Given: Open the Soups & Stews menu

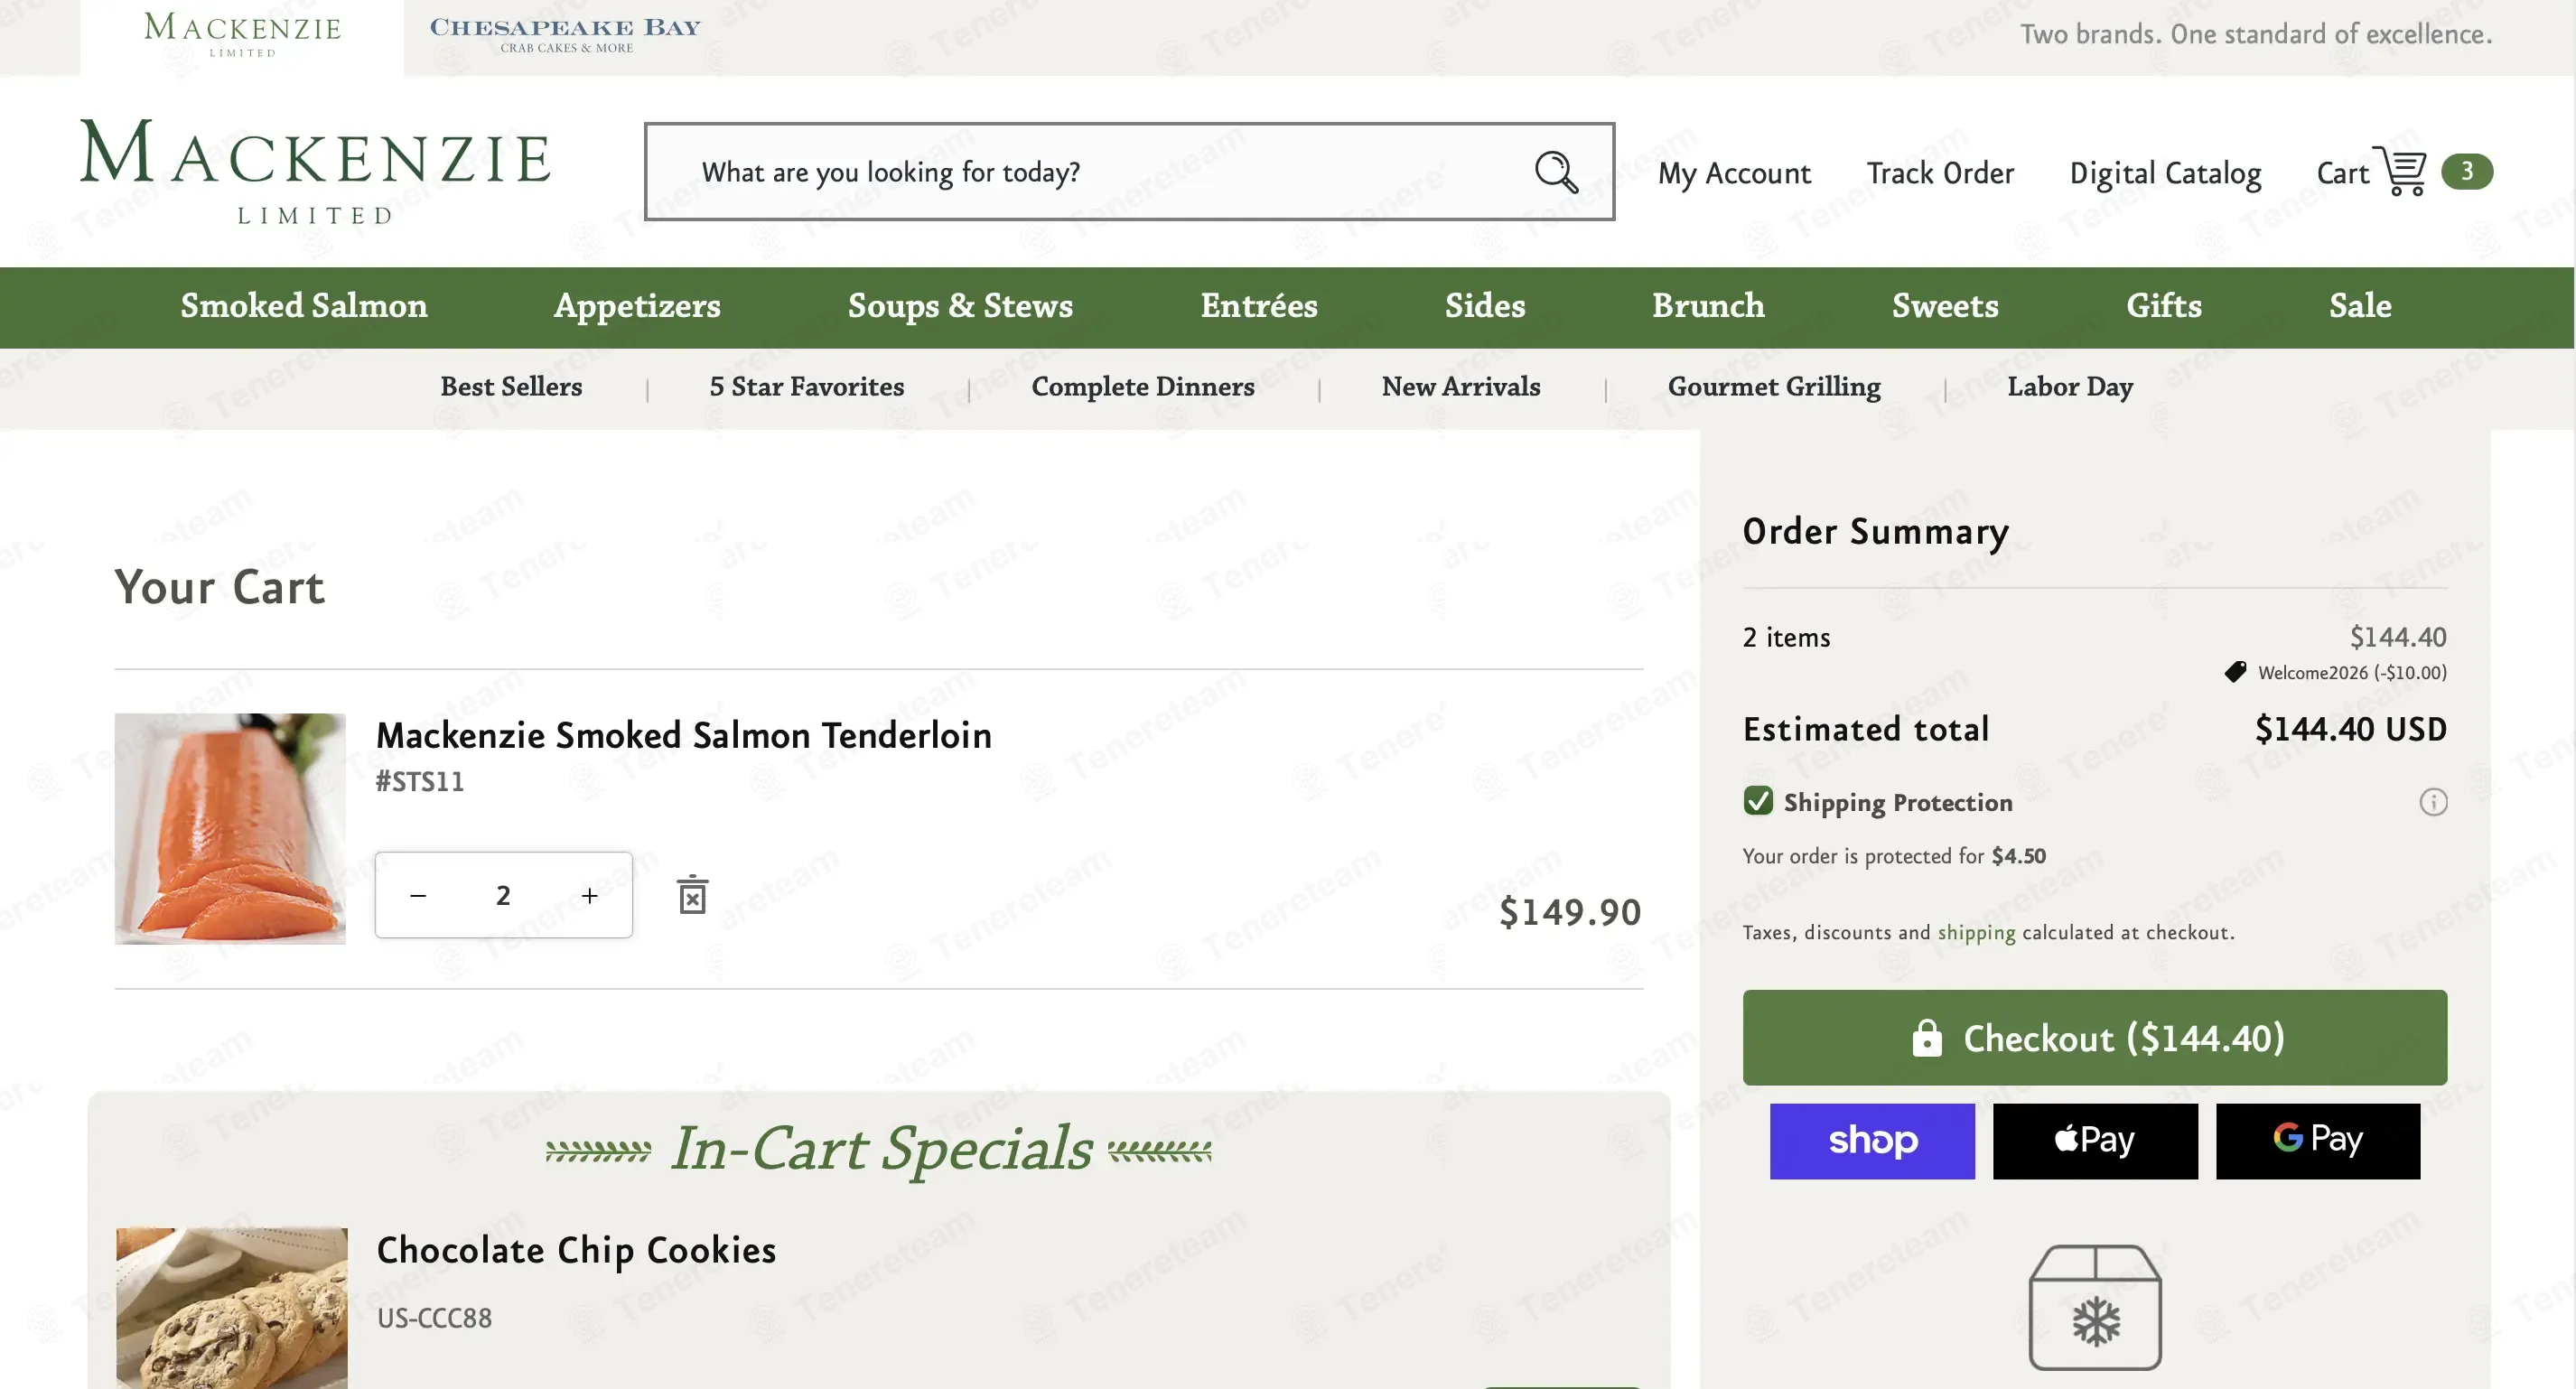Looking at the screenshot, I should (x=960, y=306).
